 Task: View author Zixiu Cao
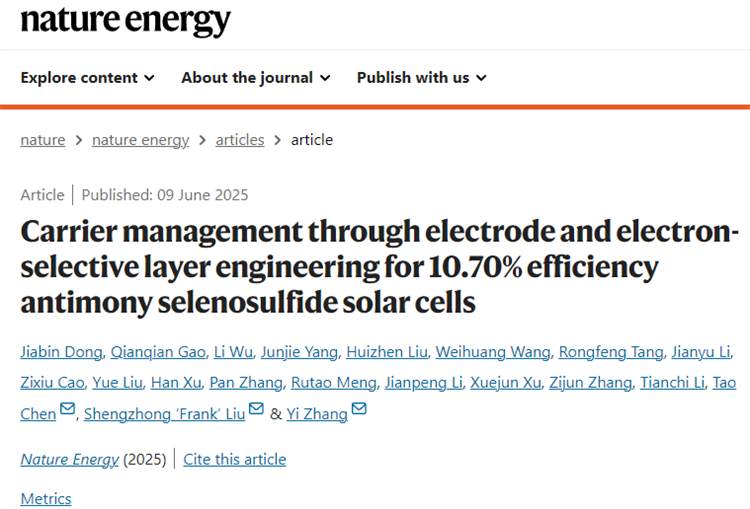point(52,383)
